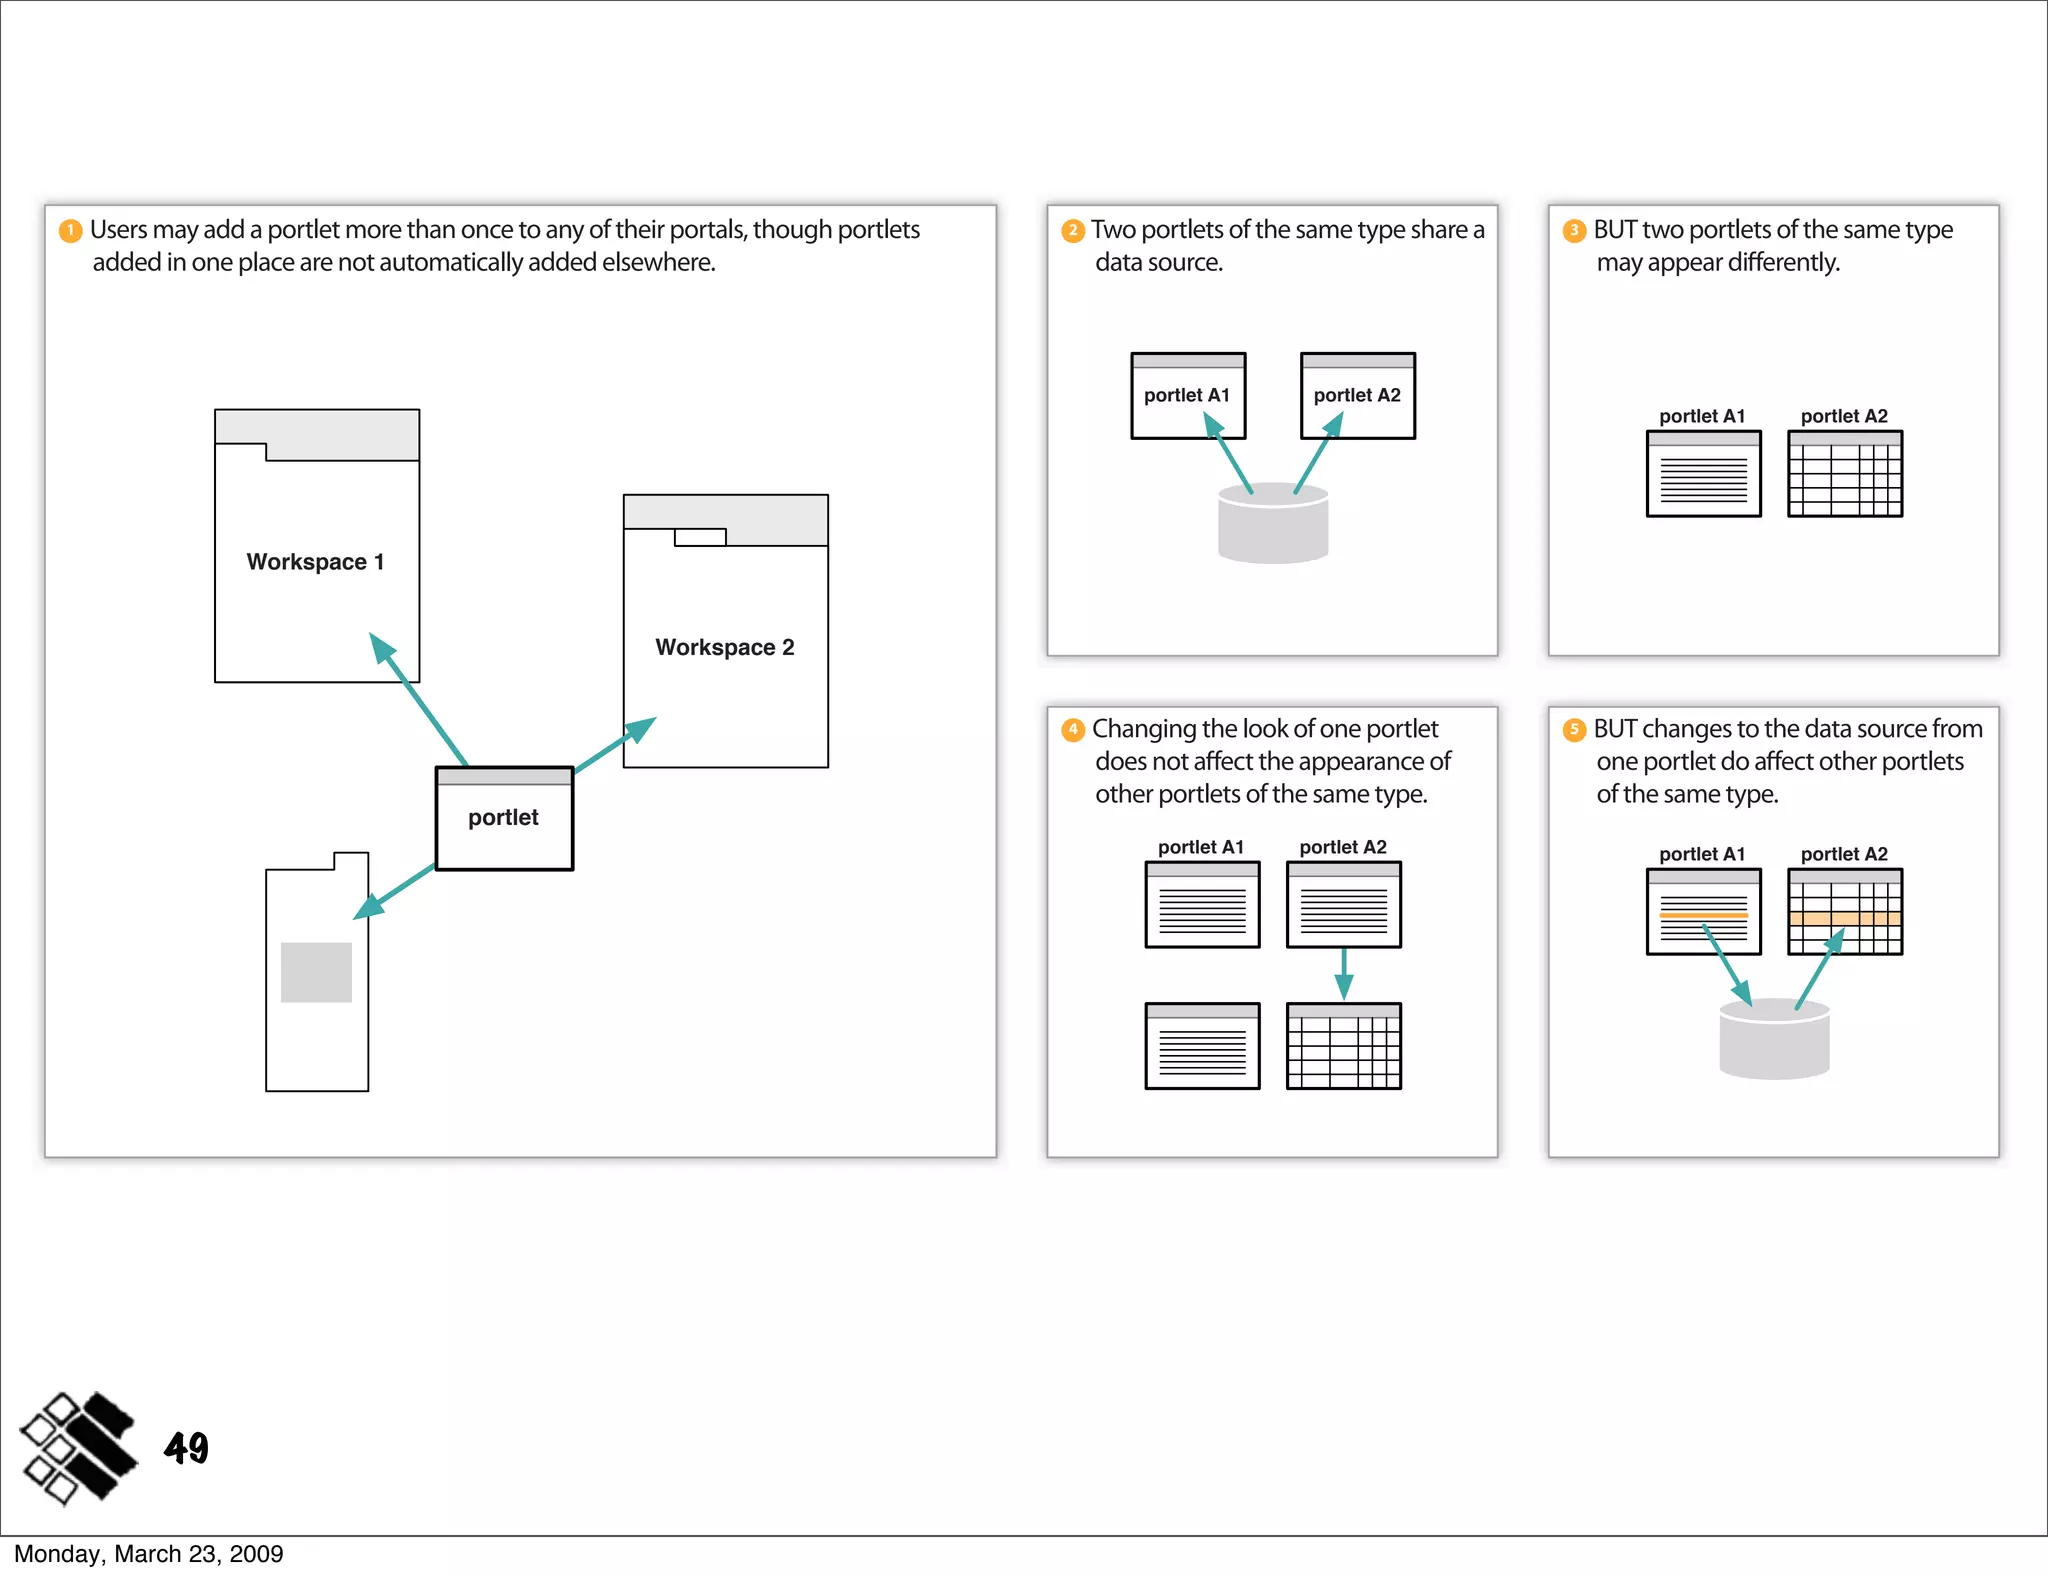This screenshot has height=1576, width=2048.
Task: Click the database cylinder in panel 5
Action: (1774, 1042)
